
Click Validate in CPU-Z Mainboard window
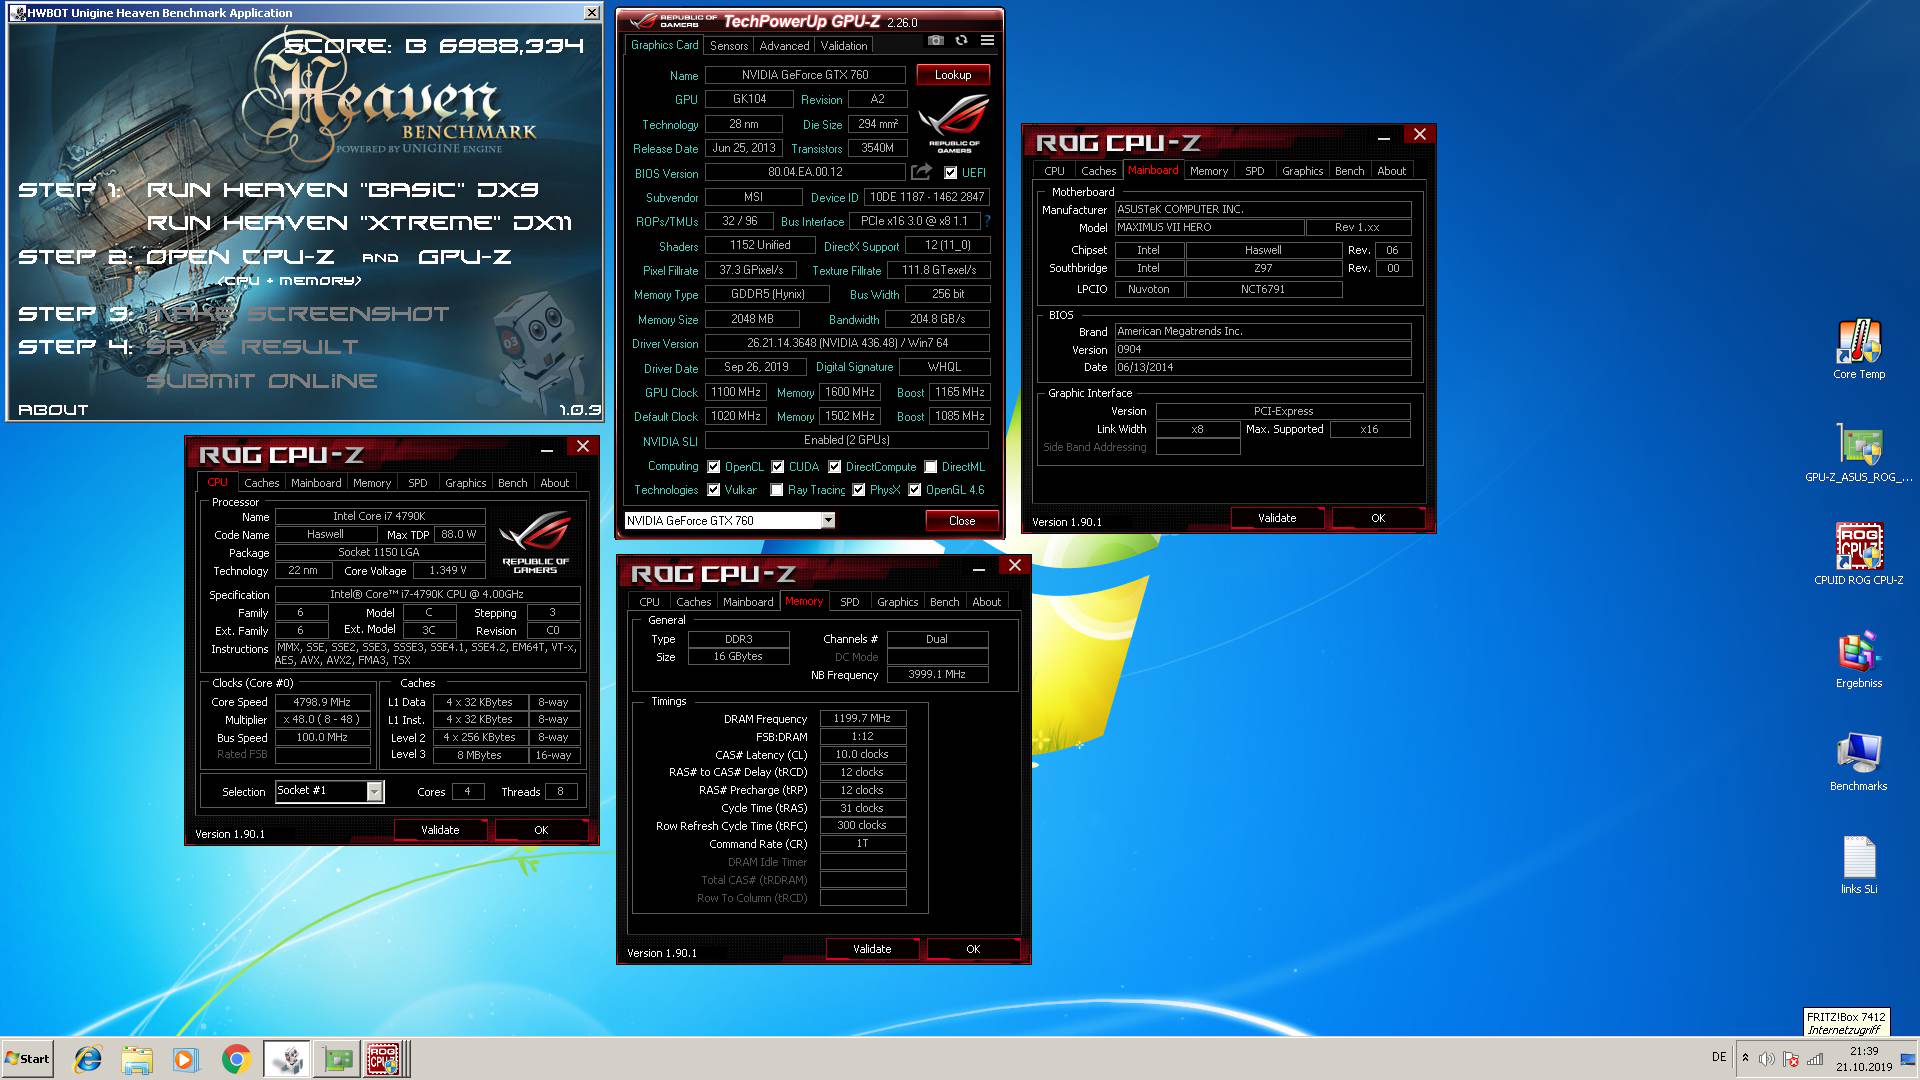pyautogui.click(x=1276, y=518)
